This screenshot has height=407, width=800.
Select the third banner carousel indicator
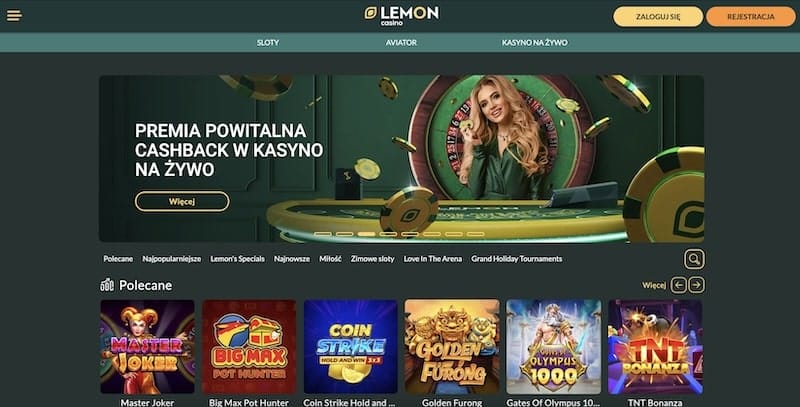(x=366, y=234)
